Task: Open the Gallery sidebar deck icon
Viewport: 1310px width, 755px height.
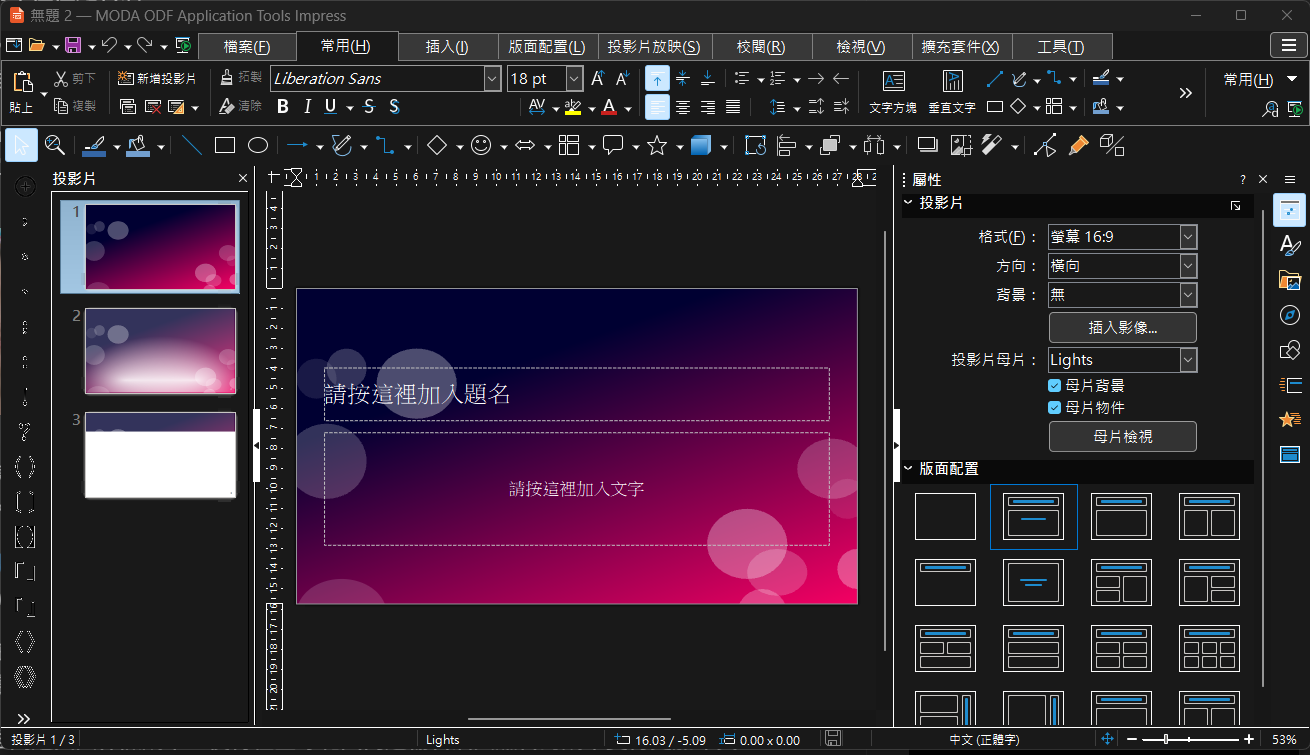Action: [x=1290, y=280]
